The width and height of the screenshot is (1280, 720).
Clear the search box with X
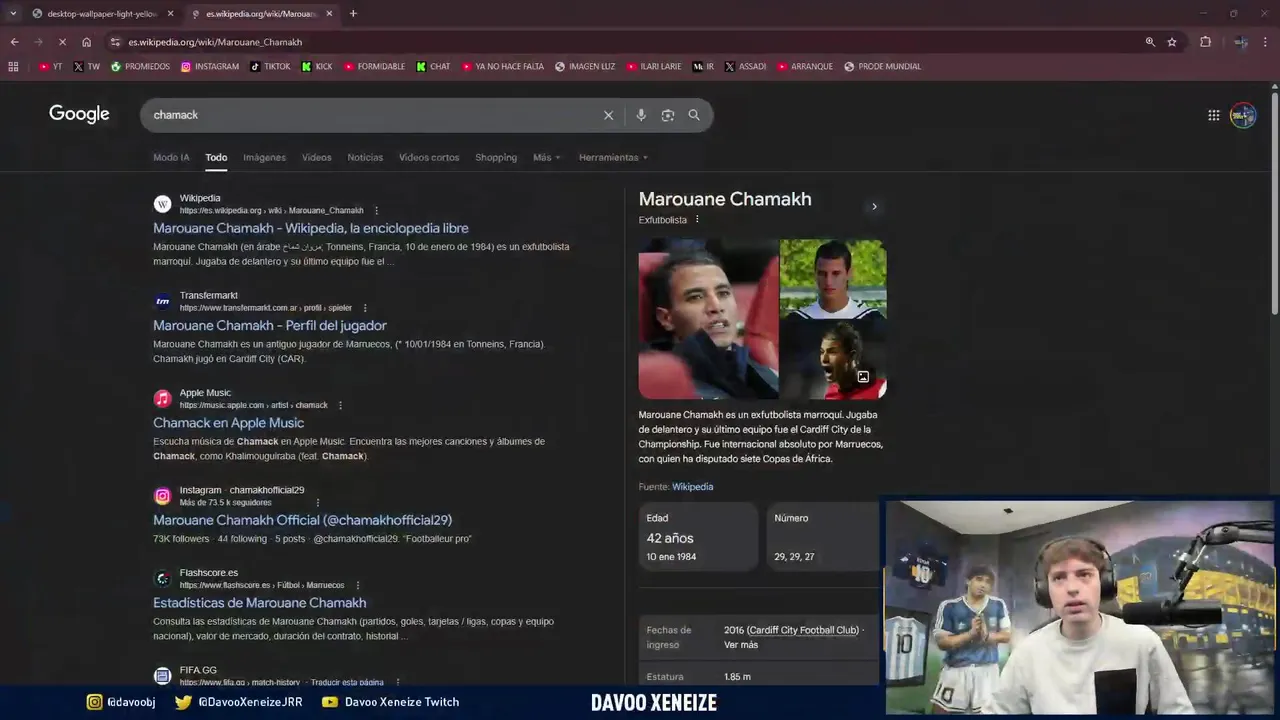click(x=608, y=115)
